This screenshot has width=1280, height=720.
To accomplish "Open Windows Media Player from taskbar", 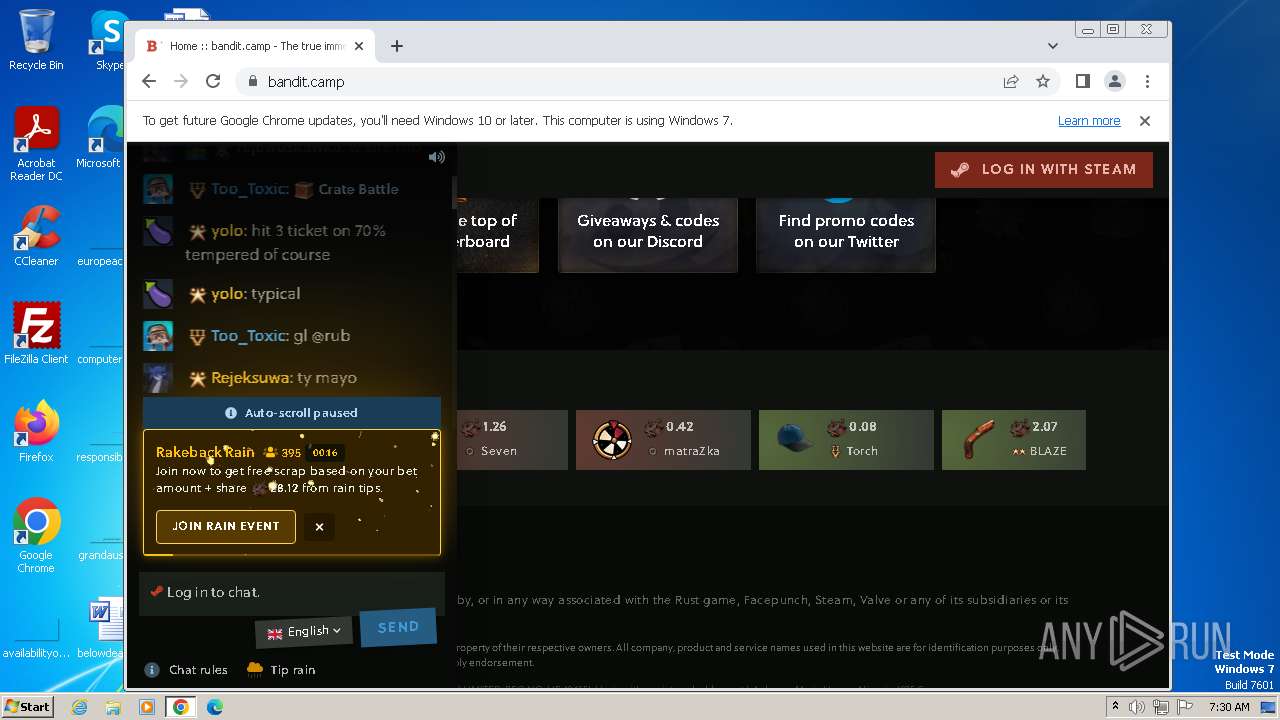I will click(x=147, y=707).
